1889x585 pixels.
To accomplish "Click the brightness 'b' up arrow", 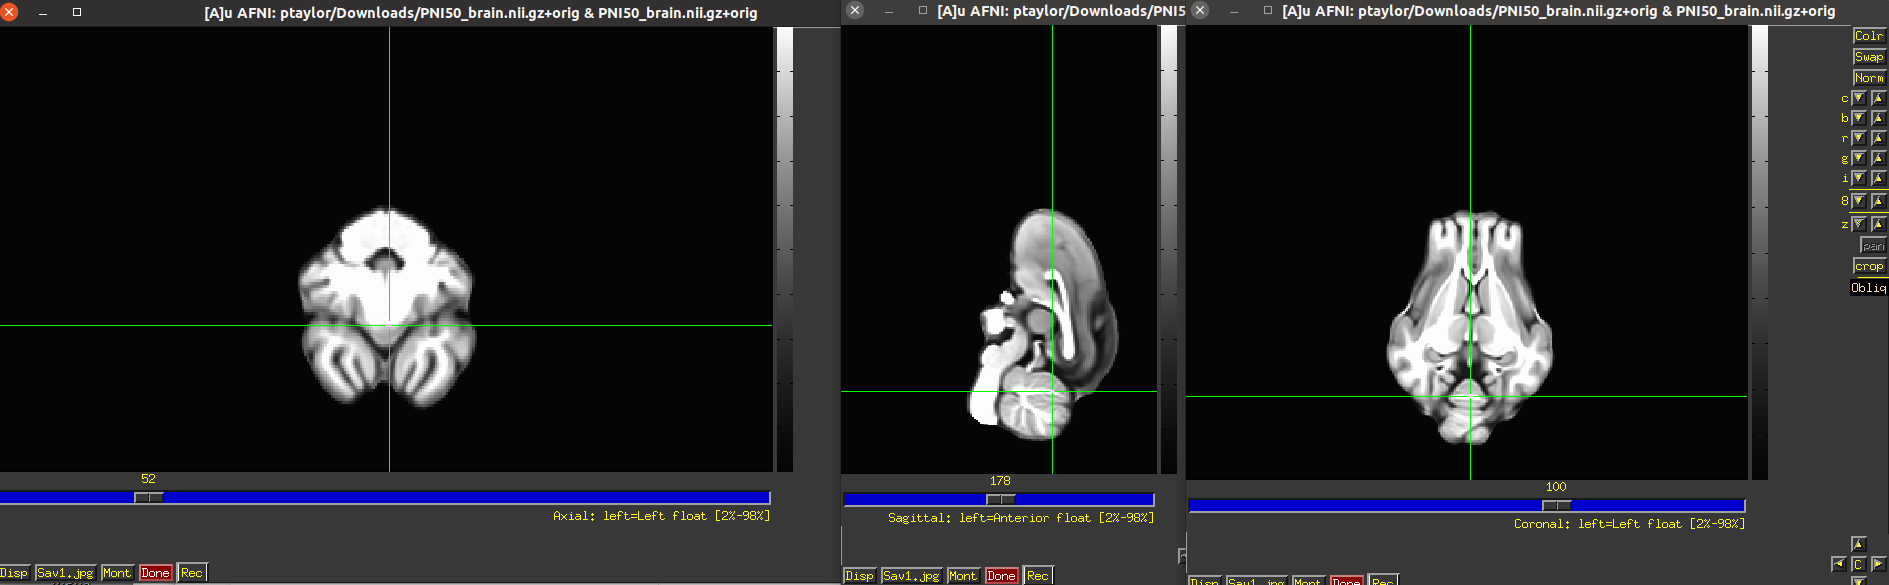I will point(1878,118).
